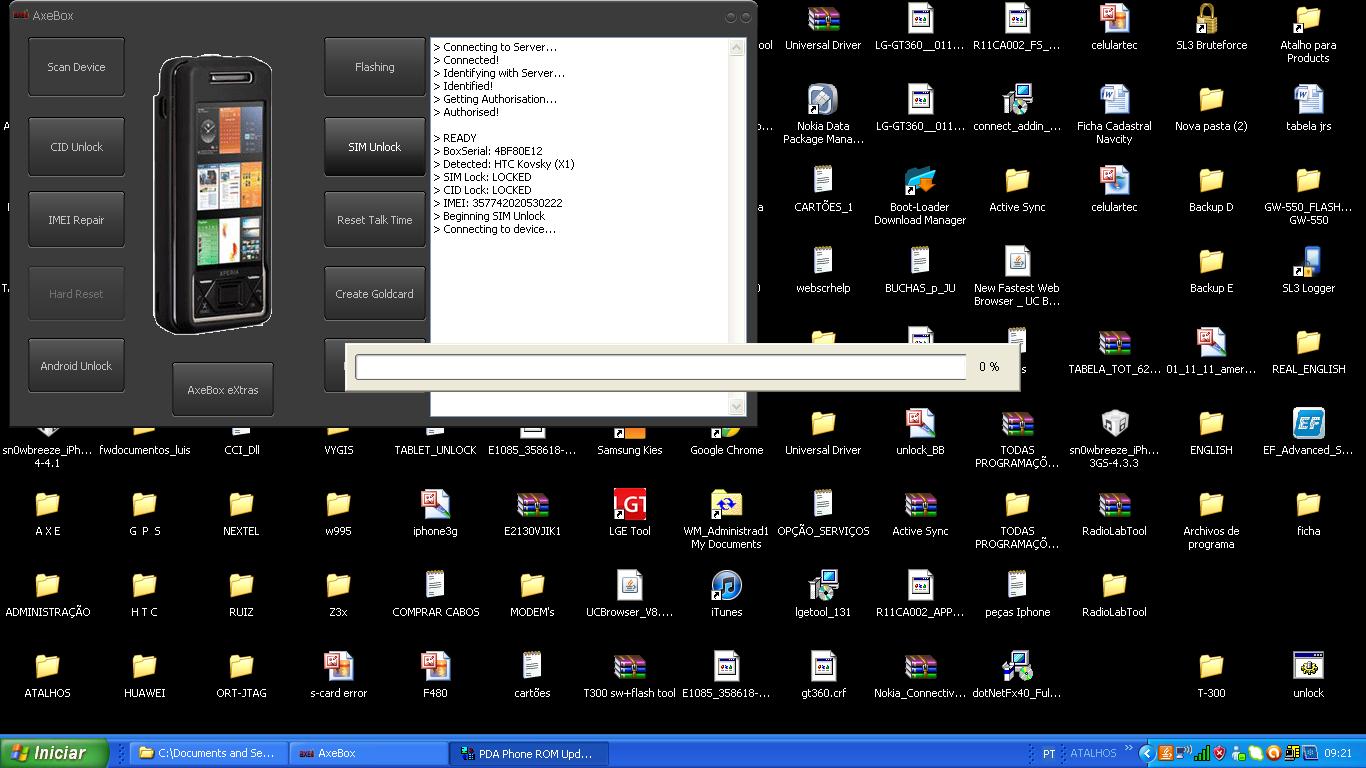Open the unlock_BB file icon
This screenshot has height=768, width=1366.
[920, 432]
